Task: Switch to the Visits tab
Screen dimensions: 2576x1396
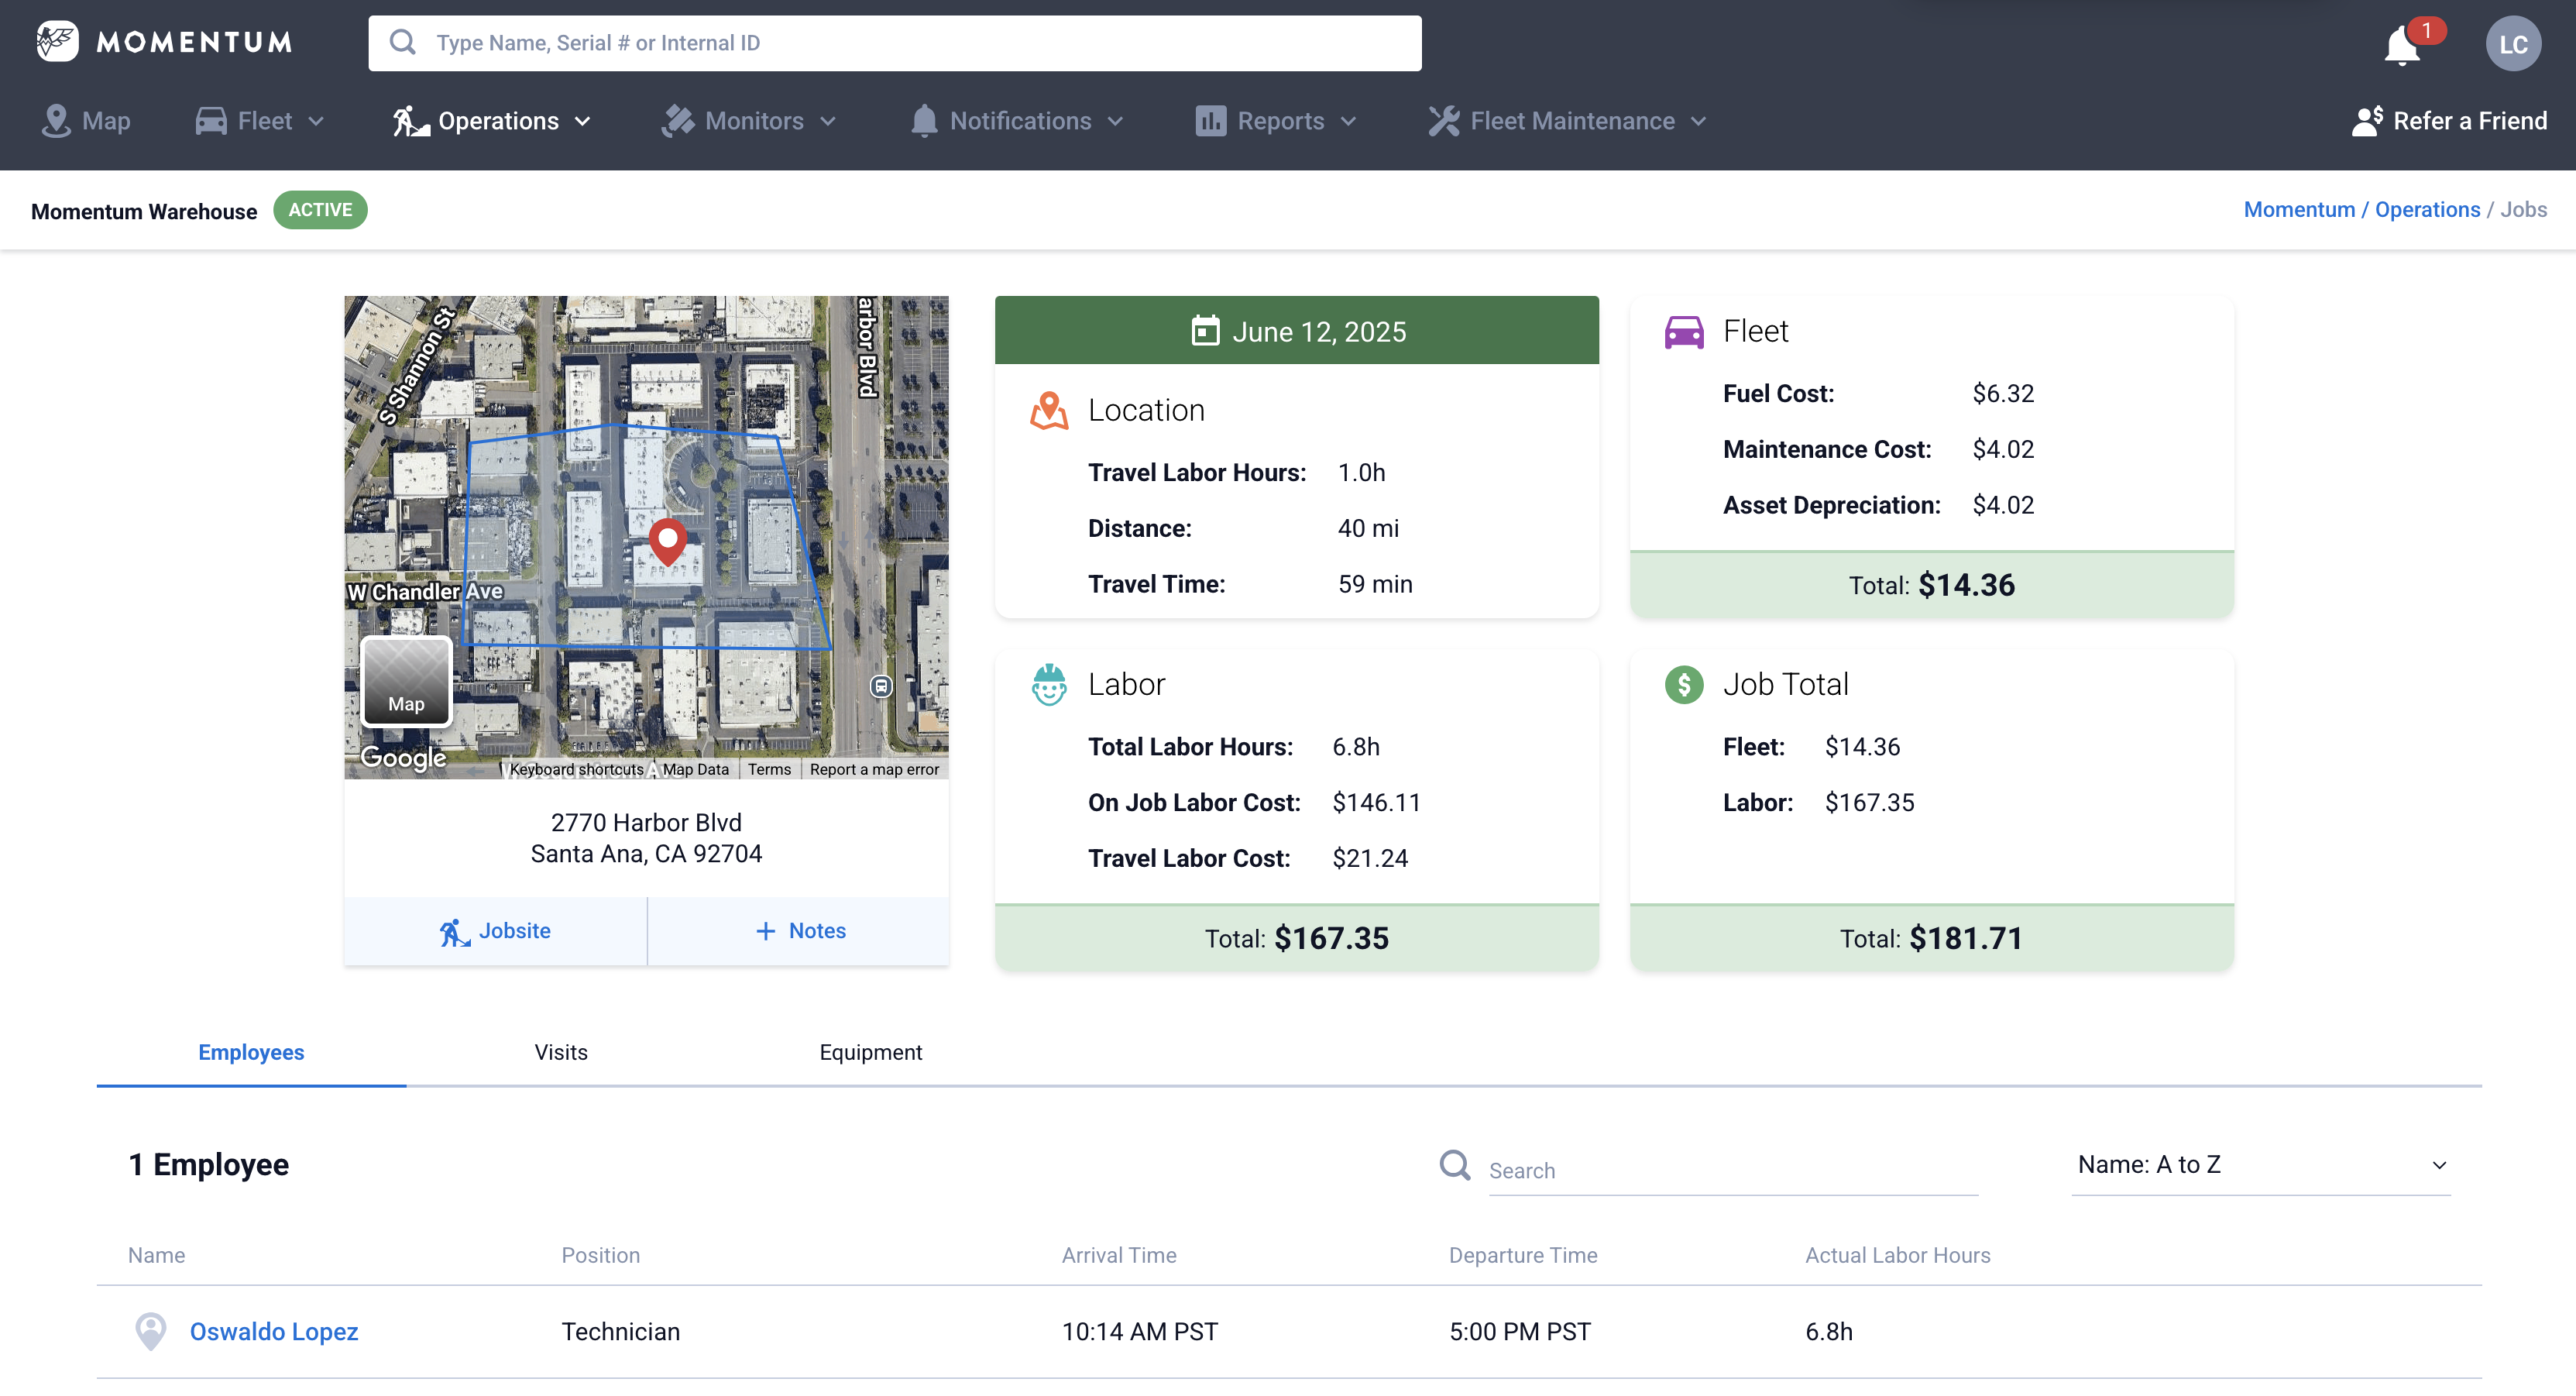Action: click(x=560, y=1052)
